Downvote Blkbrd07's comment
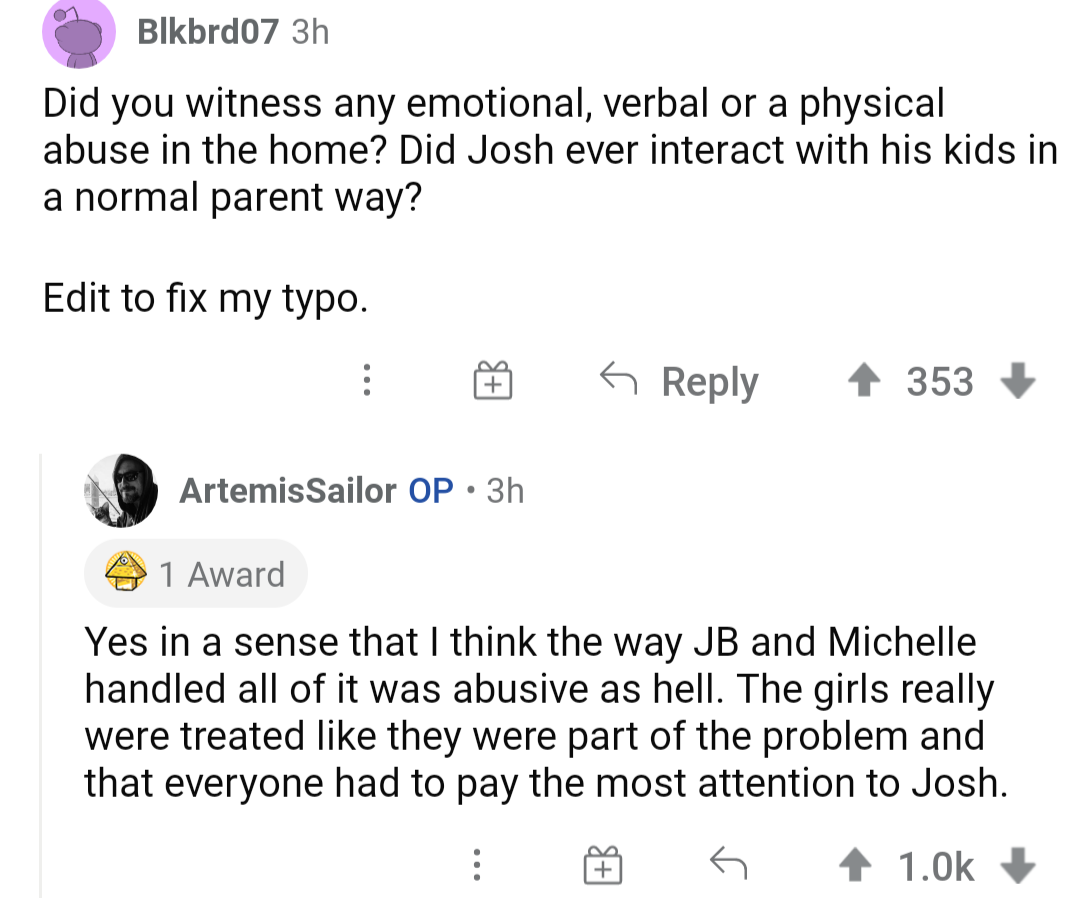This screenshot has width=1080, height=898. 1018,381
